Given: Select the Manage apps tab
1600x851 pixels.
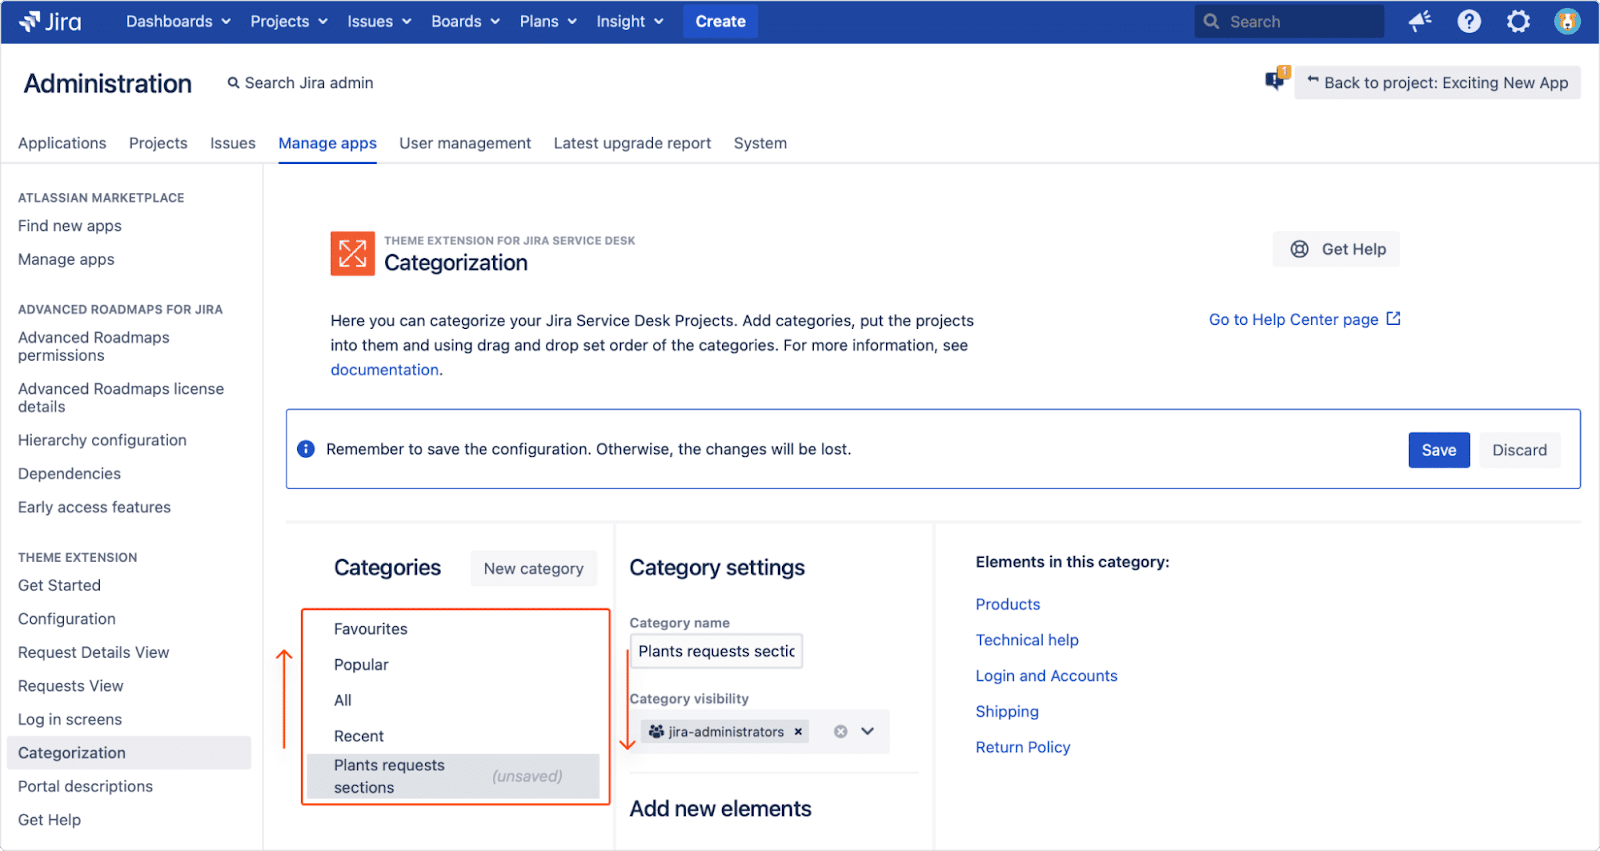Looking at the screenshot, I should [x=327, y=143].
